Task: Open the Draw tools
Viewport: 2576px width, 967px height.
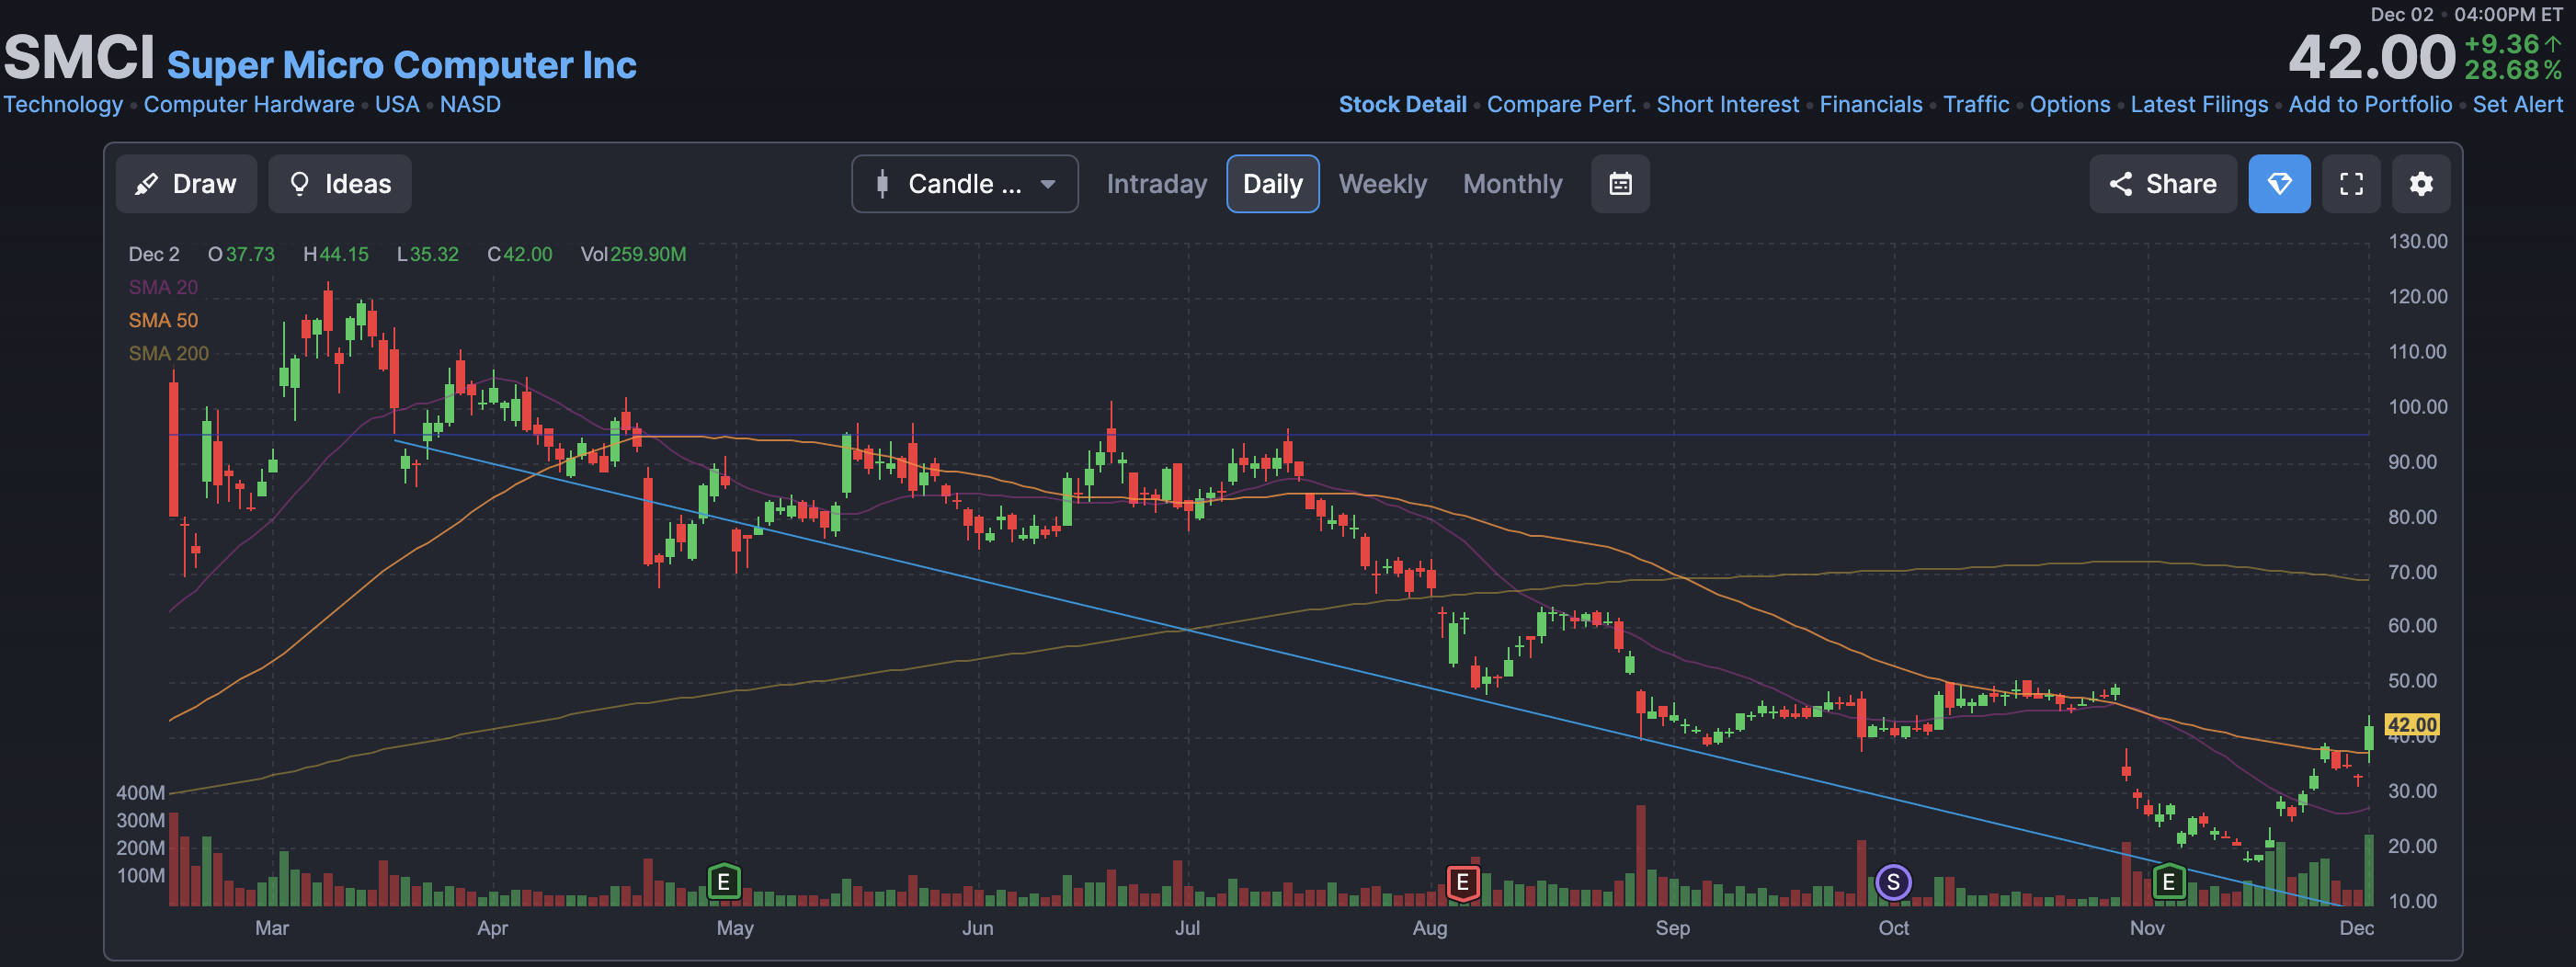Action: [x=186, y=184]
